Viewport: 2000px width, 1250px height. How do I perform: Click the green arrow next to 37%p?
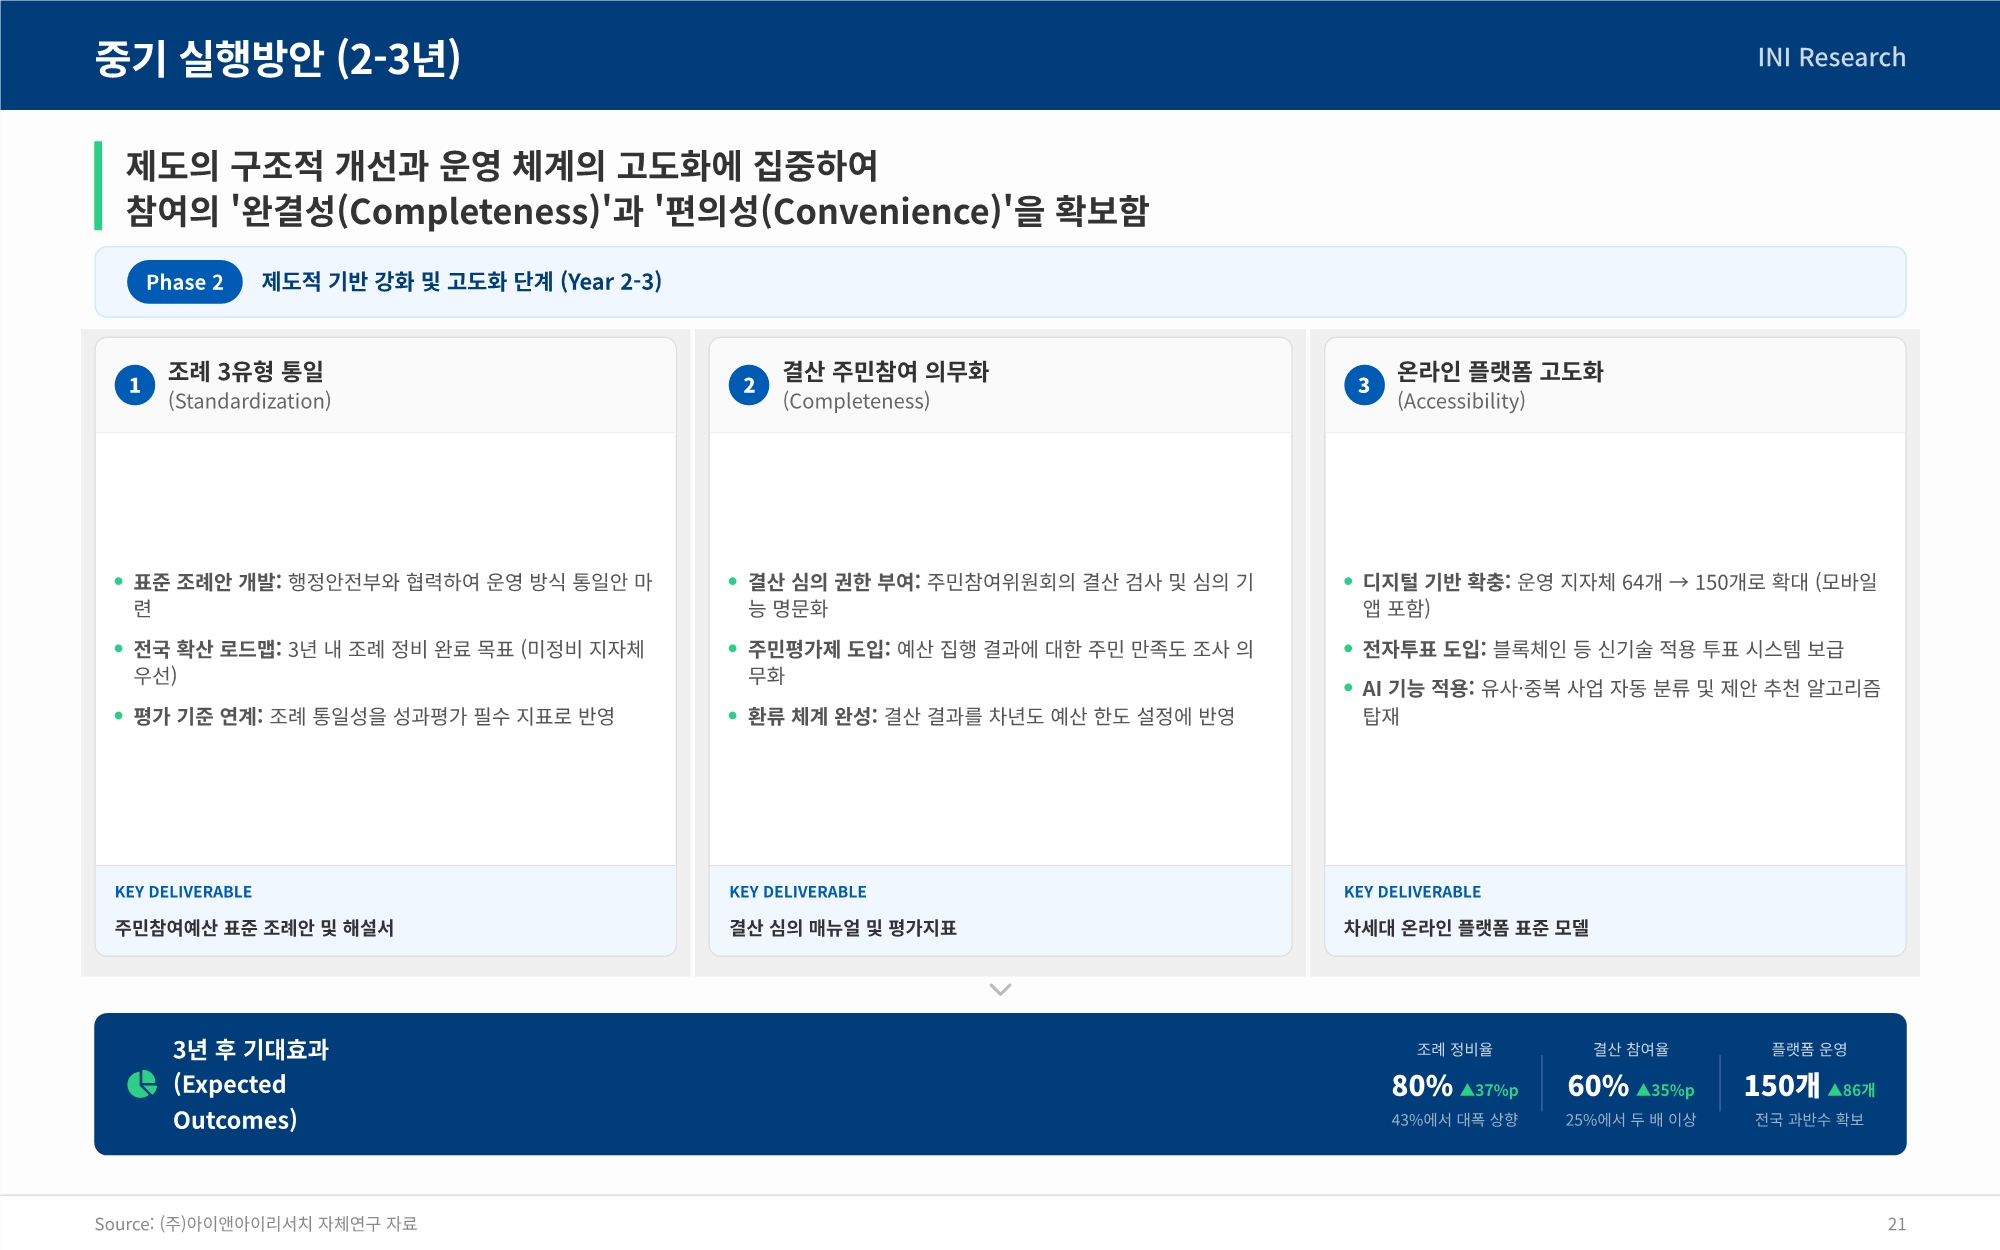pyautogui.click(x=1467, y=1090)
